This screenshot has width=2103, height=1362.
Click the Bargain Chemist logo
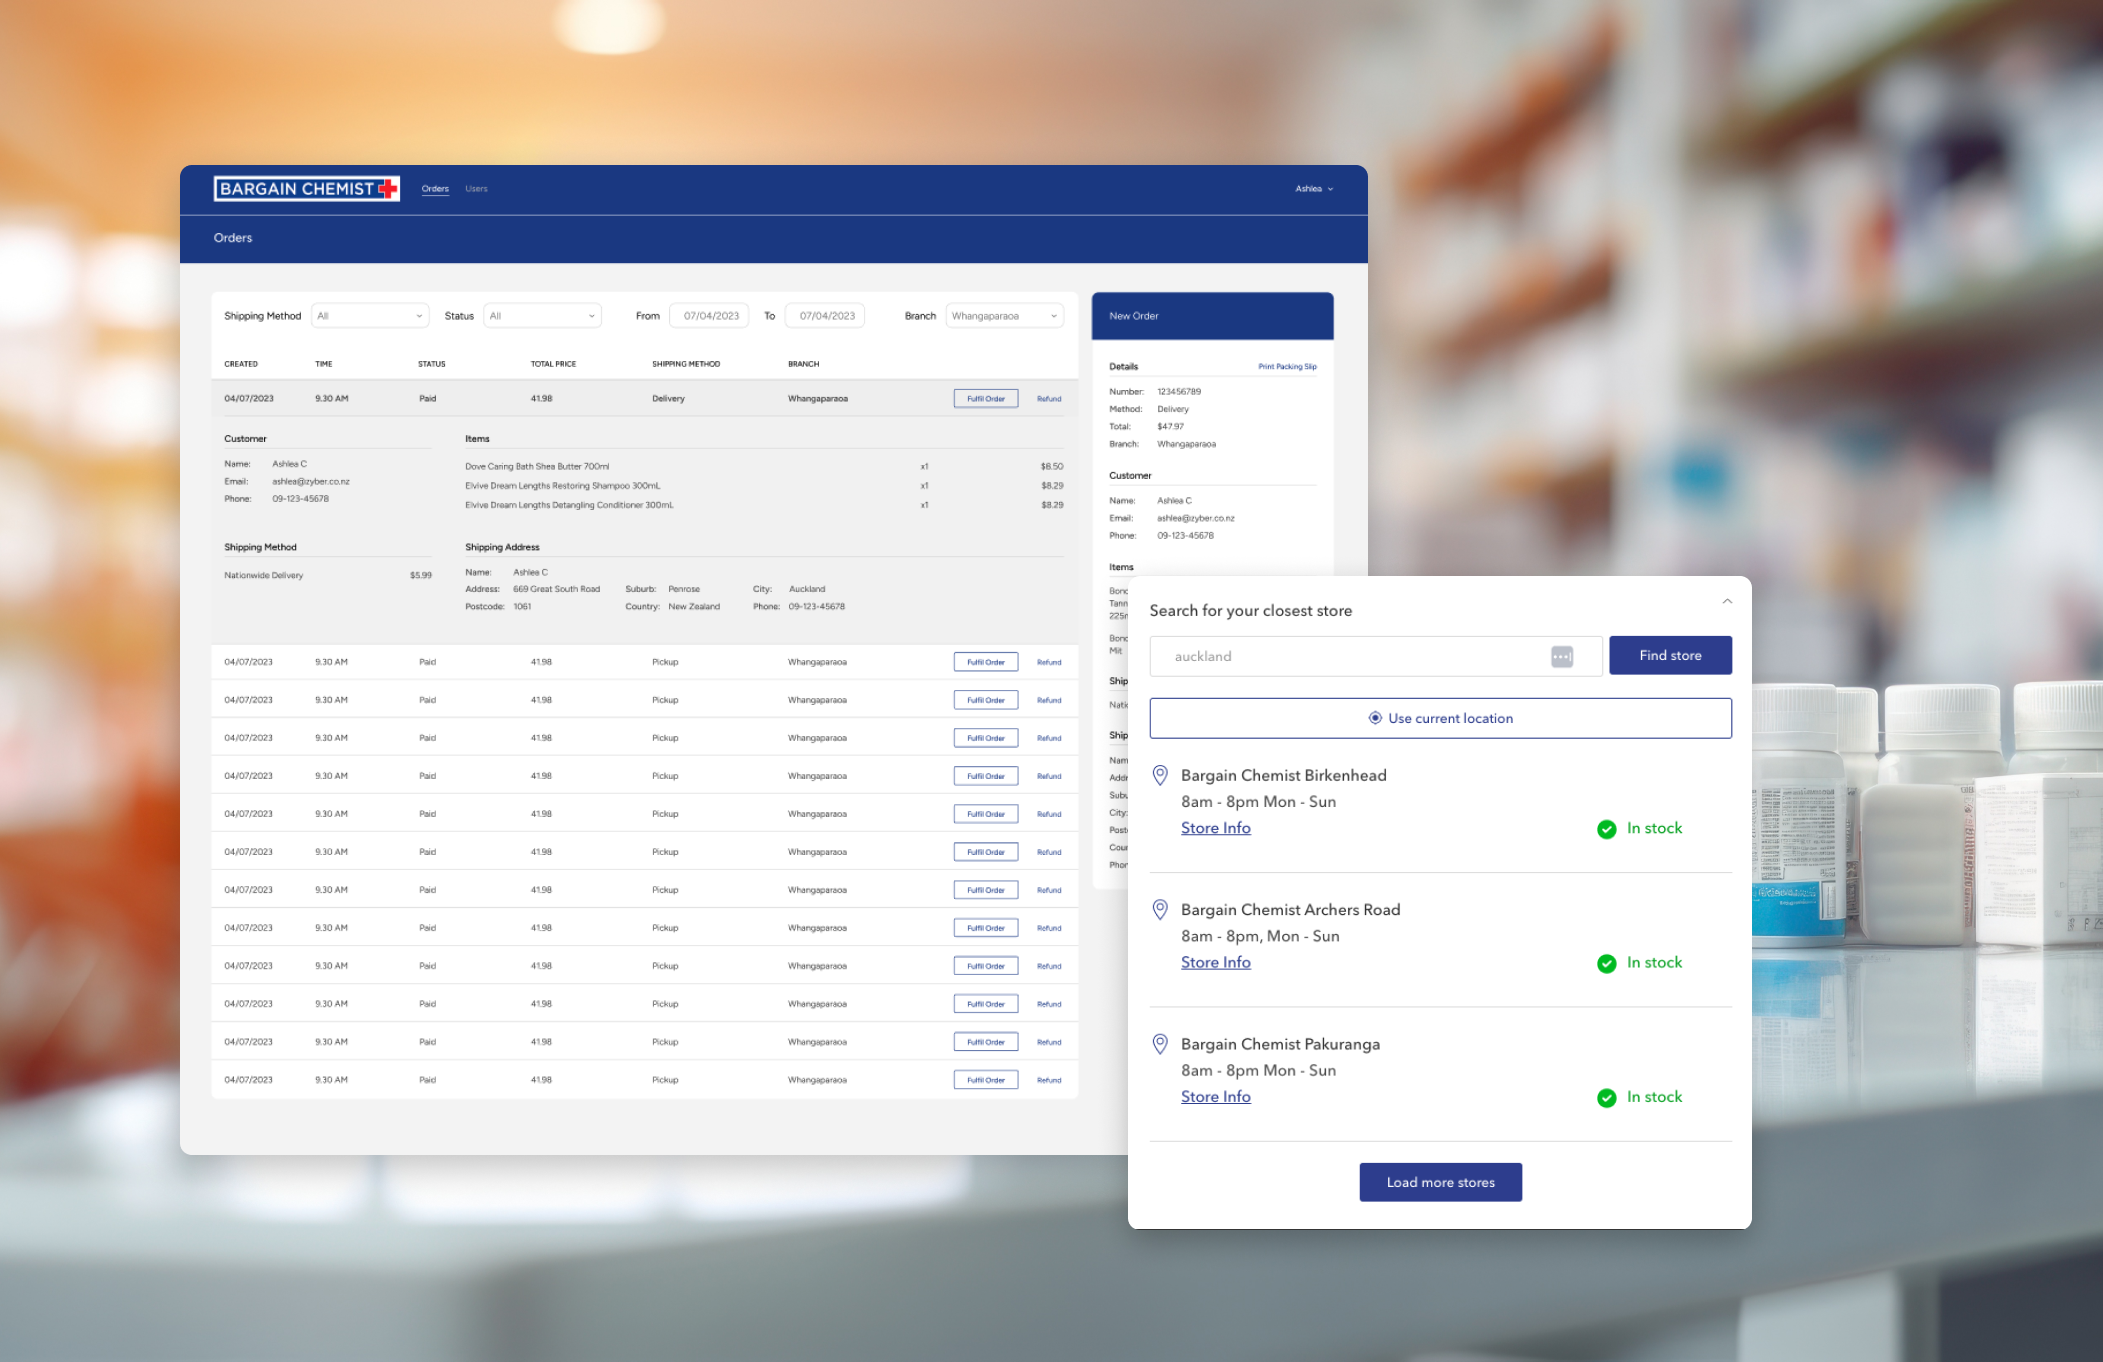[x=306, y=189]
